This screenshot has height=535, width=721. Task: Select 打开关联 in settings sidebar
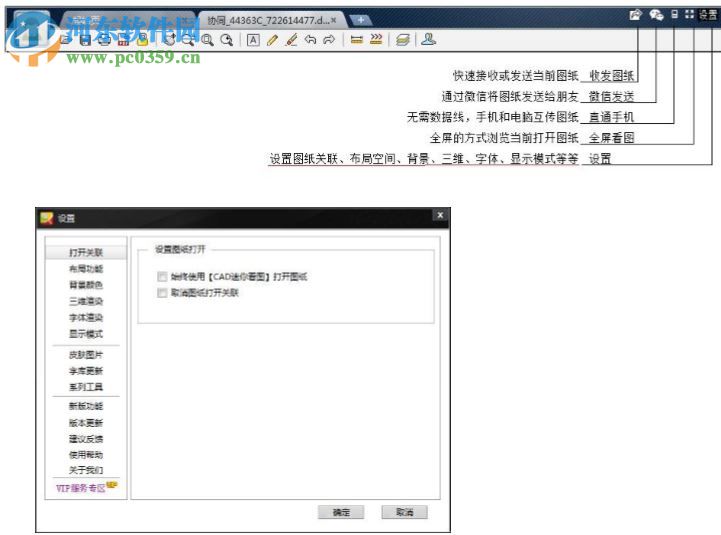point(86,252)
